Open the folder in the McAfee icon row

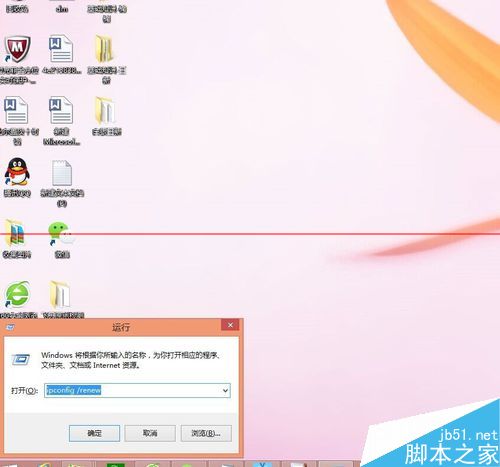pyautogui.click(x=106, y=49)
